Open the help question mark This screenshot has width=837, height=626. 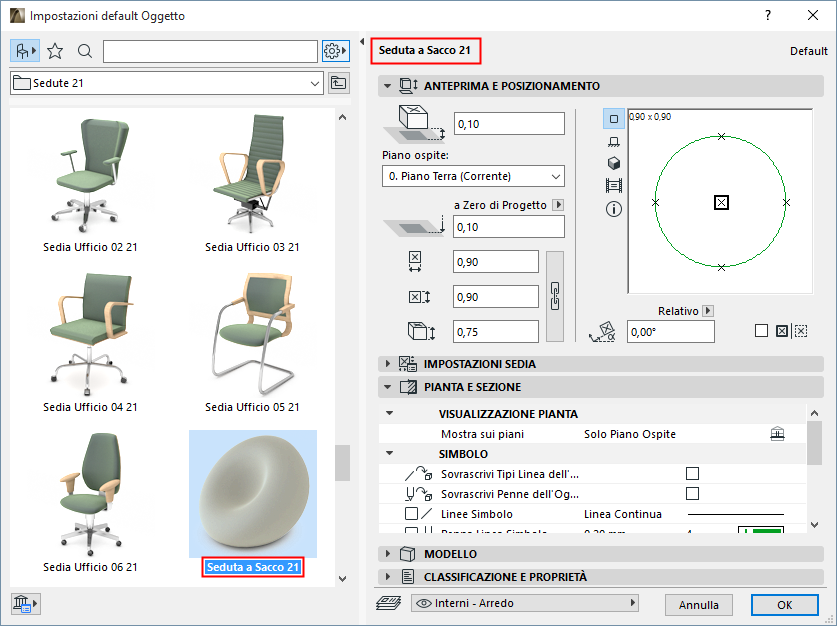[x=768, y=15]
